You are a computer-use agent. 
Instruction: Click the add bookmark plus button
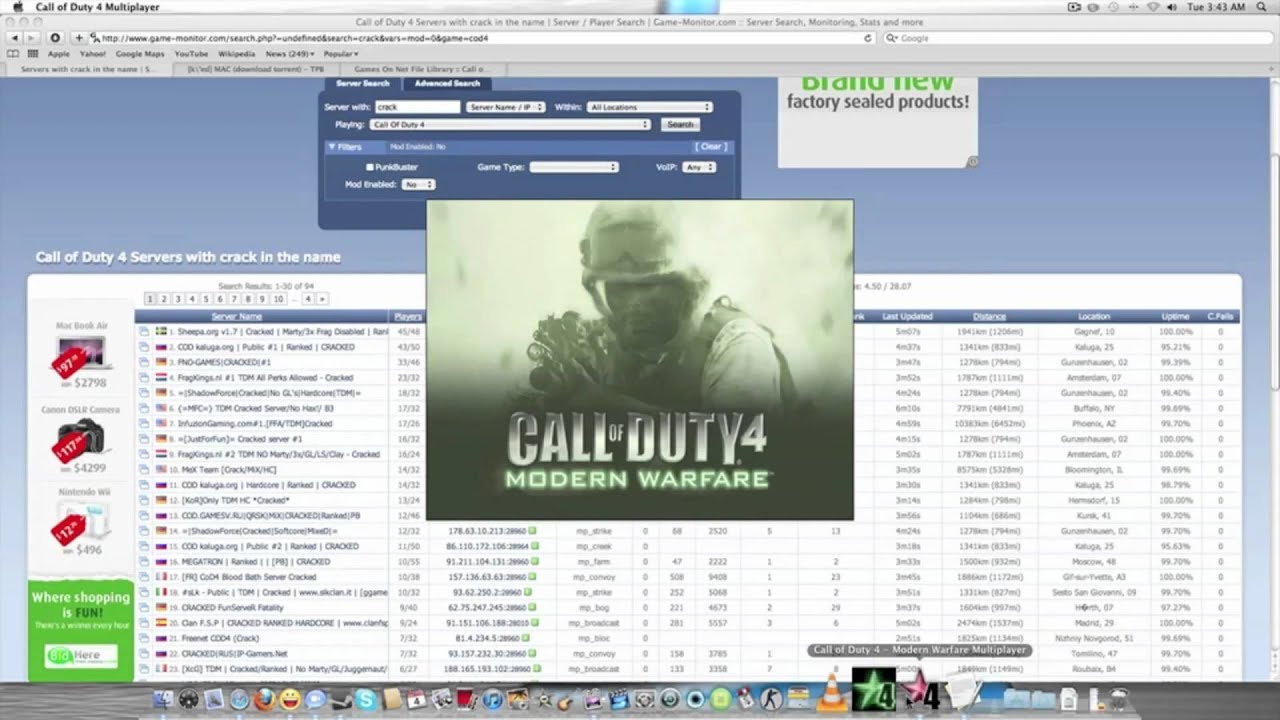click(x=79, y=38)
